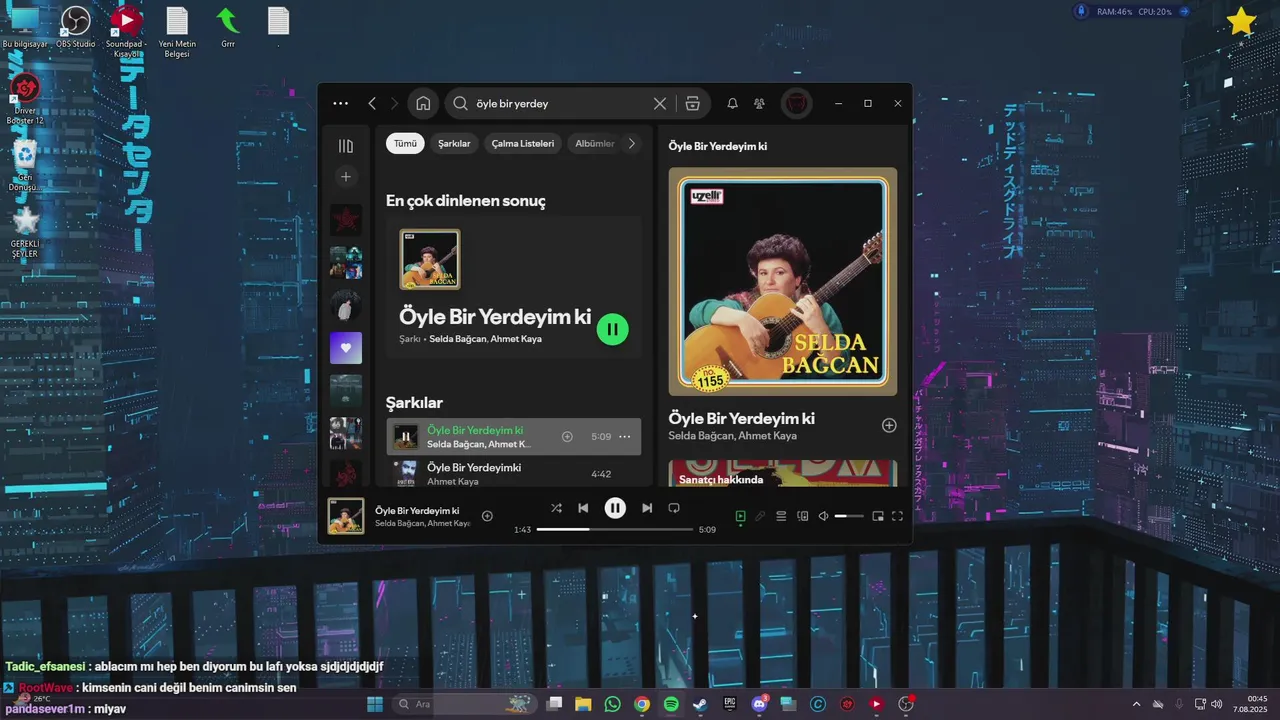Open Selda Bağcan artist link in top result
1280x720 pixels.
(457, 339)
